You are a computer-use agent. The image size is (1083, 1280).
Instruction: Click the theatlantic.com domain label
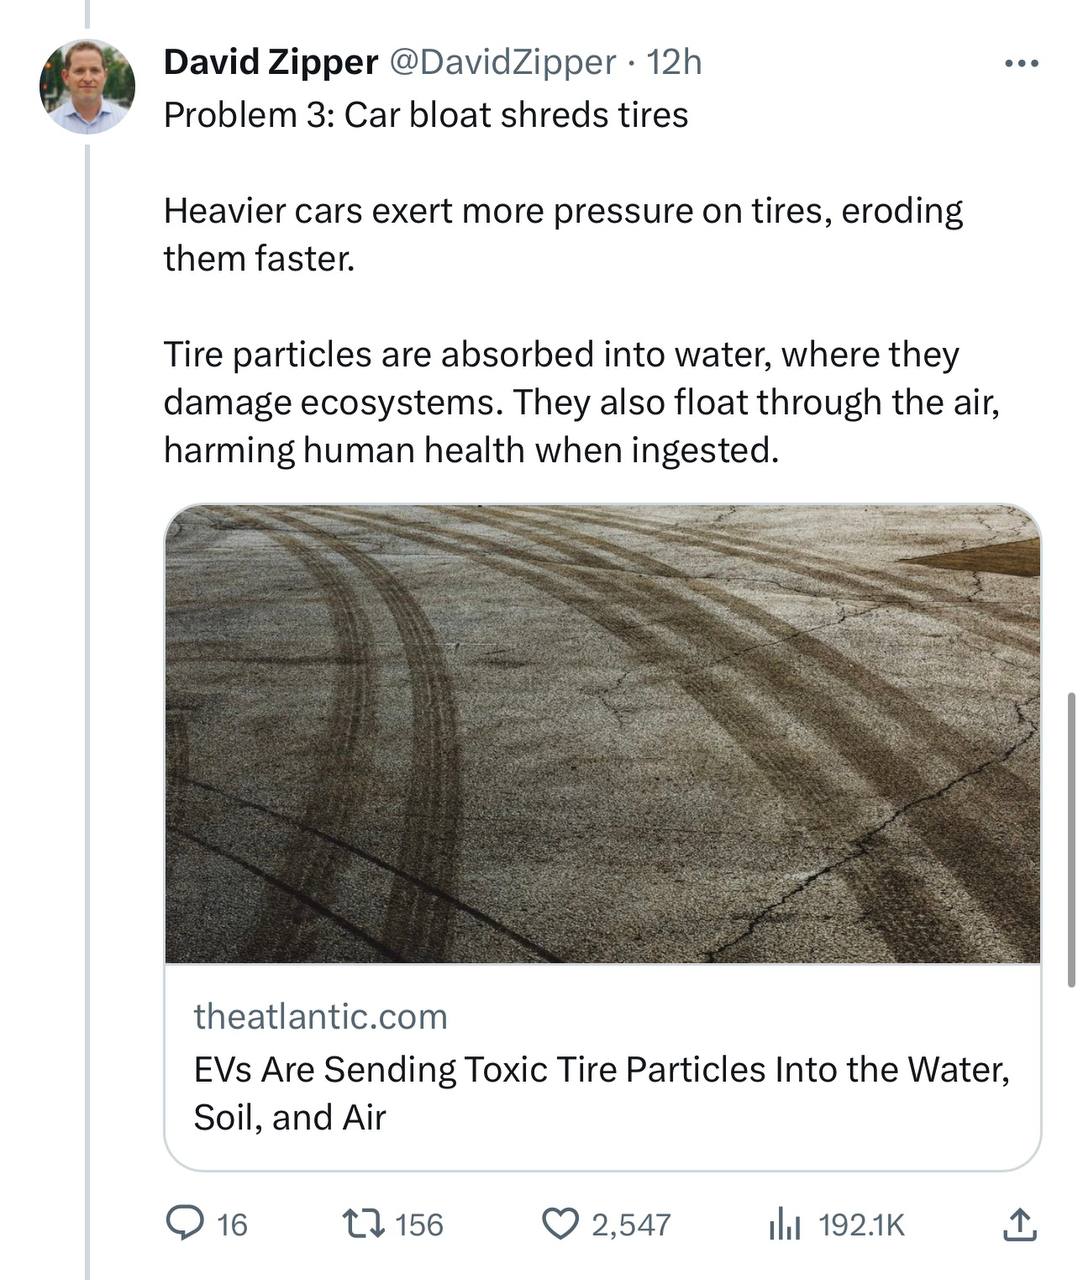(x=320, y=1016)
